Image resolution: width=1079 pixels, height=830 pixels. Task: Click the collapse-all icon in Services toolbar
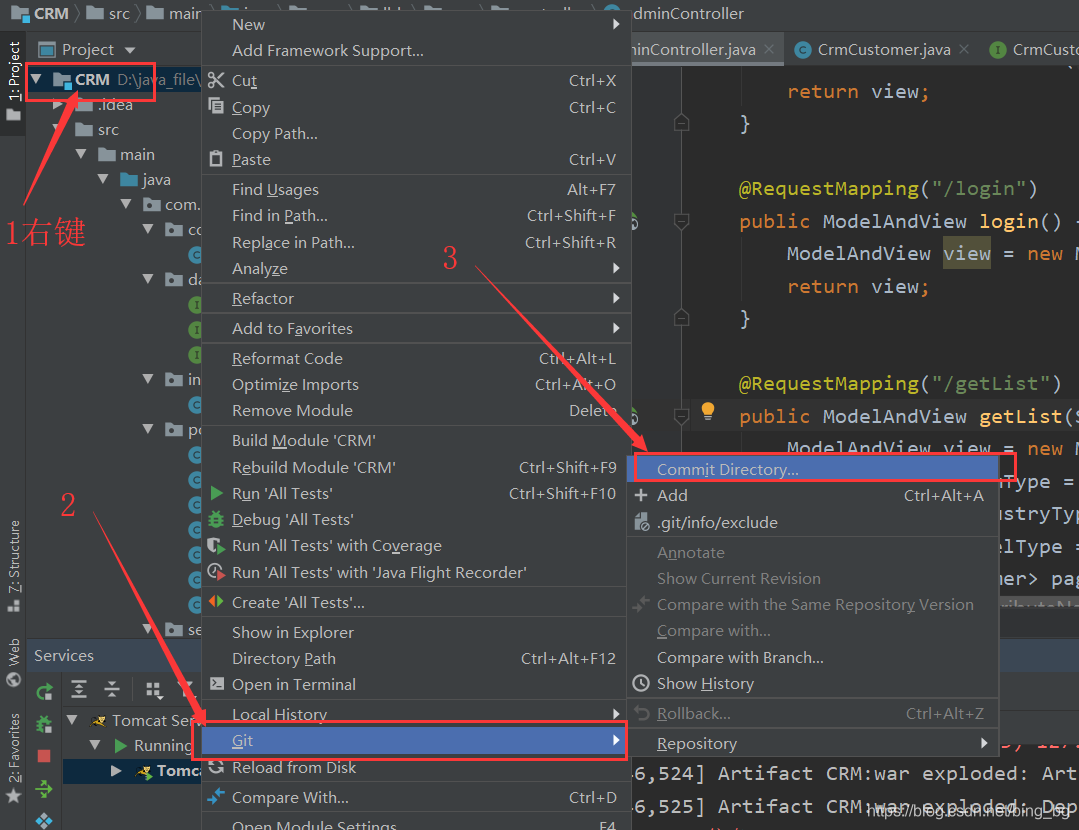[111, 689]
